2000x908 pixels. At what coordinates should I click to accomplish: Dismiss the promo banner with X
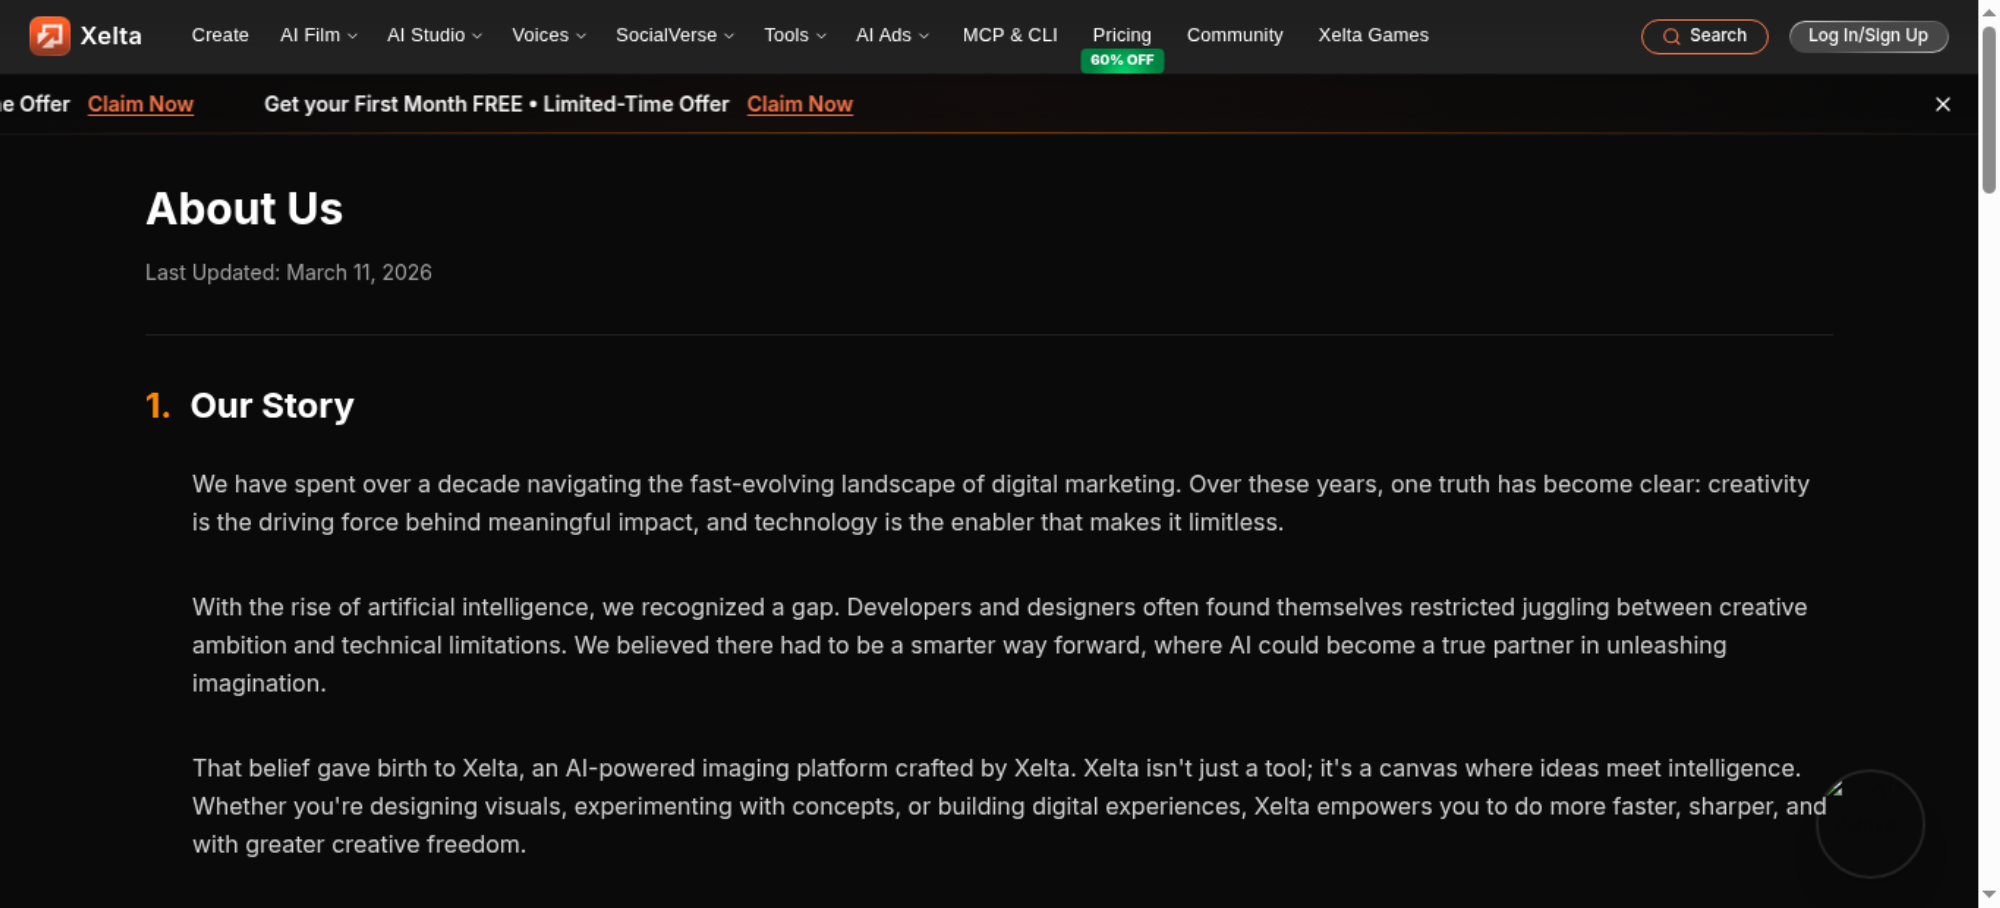(x=1943, y=104)
